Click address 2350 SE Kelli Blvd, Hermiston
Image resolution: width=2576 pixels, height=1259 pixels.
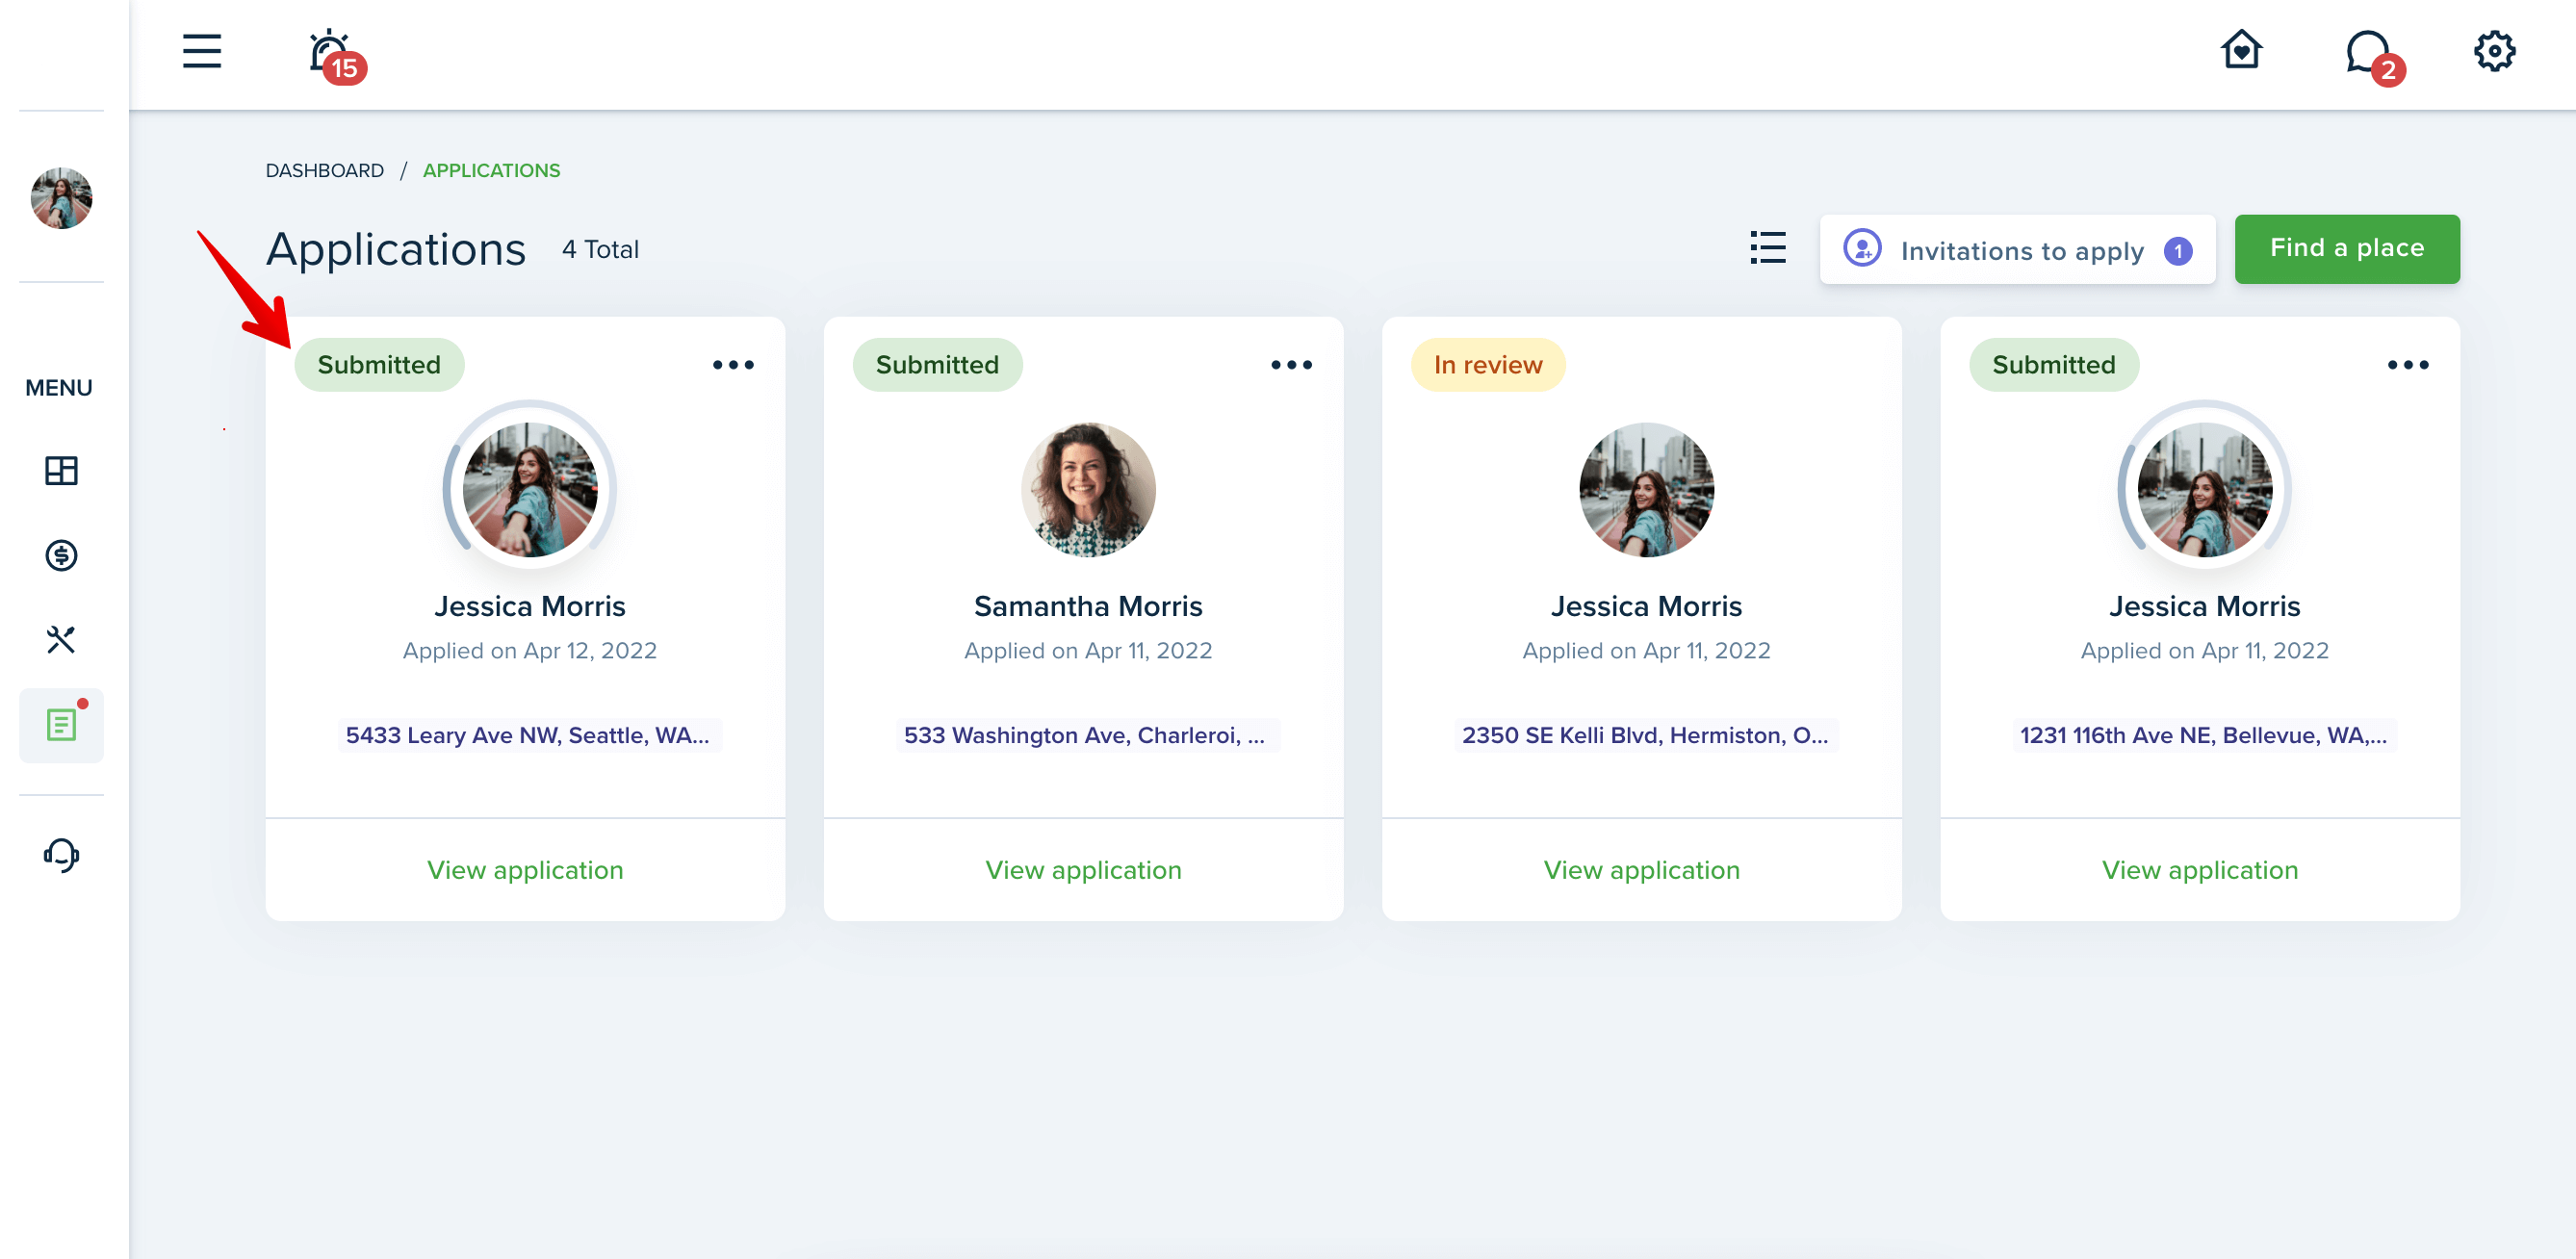coord(1645,735)
